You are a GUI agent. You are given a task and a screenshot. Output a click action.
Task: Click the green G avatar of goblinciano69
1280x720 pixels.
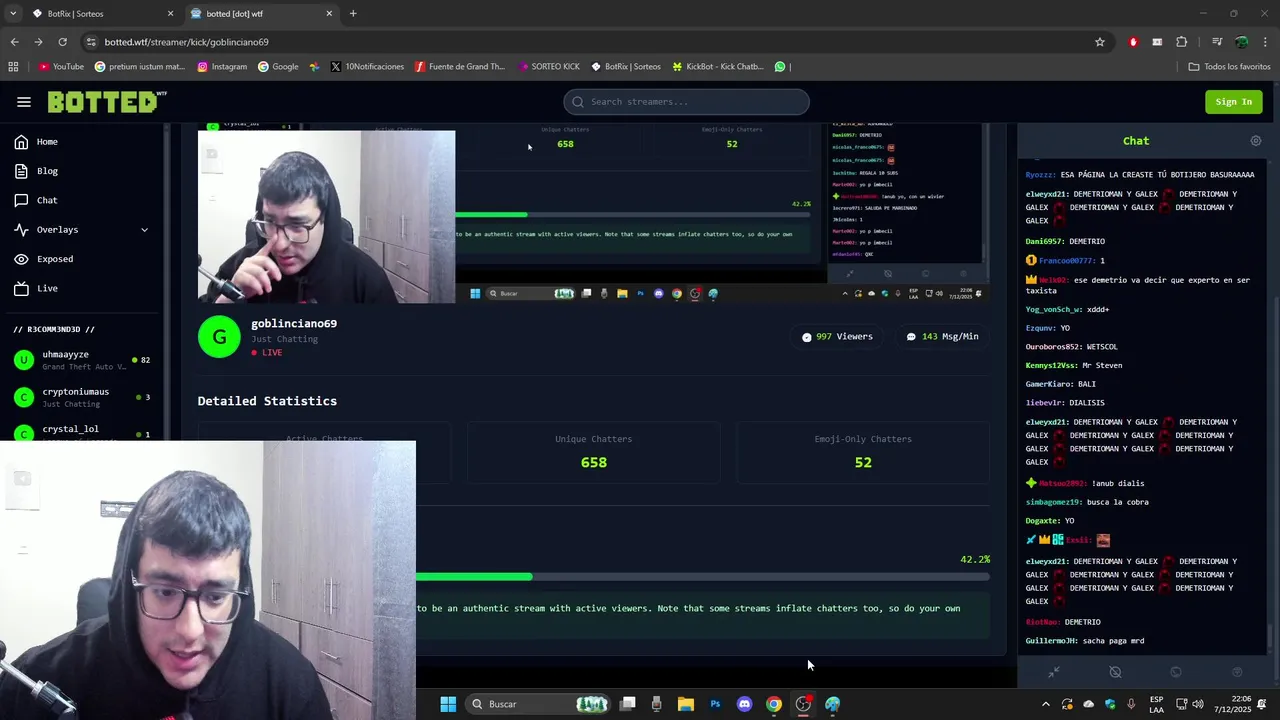click(x=219, y=337)
